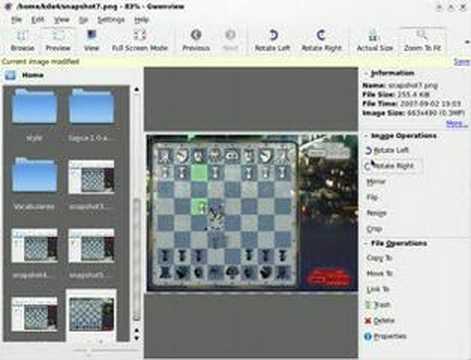Collapse the Information panel section

point(366,73)
